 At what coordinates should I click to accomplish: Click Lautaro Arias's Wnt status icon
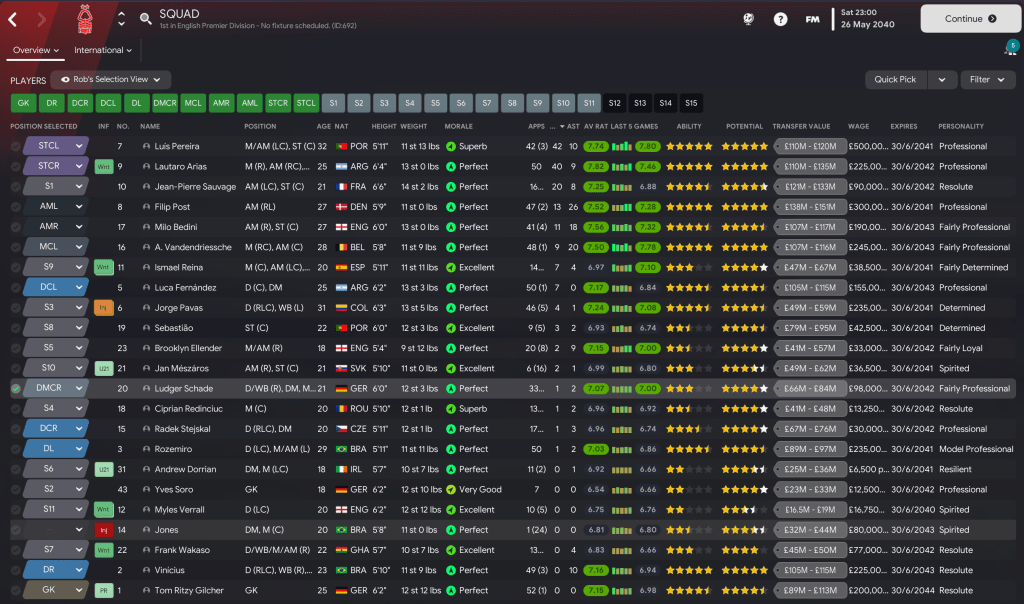point(103,167)
